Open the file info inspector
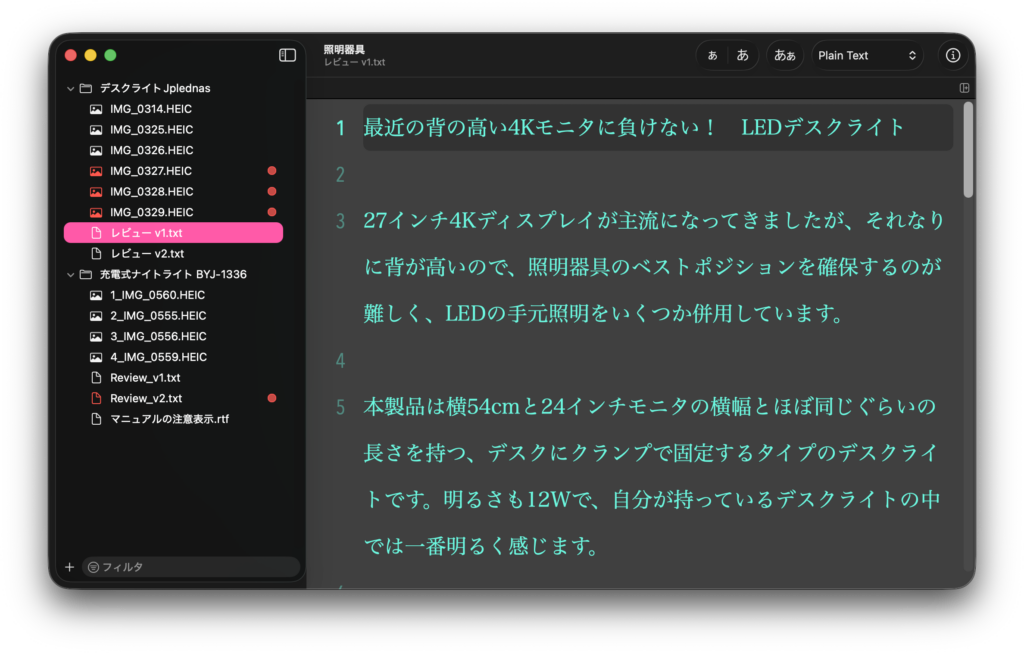This screenshot has height=653, width=1024. pos(953,56)
